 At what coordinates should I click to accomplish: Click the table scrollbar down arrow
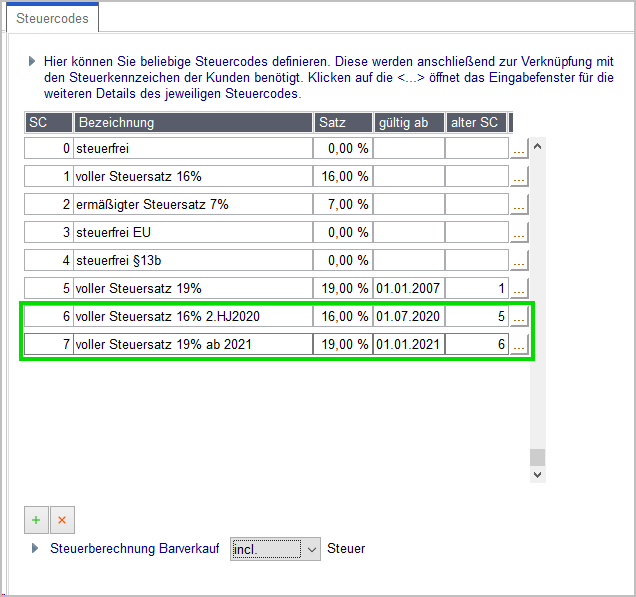point(537,475)
